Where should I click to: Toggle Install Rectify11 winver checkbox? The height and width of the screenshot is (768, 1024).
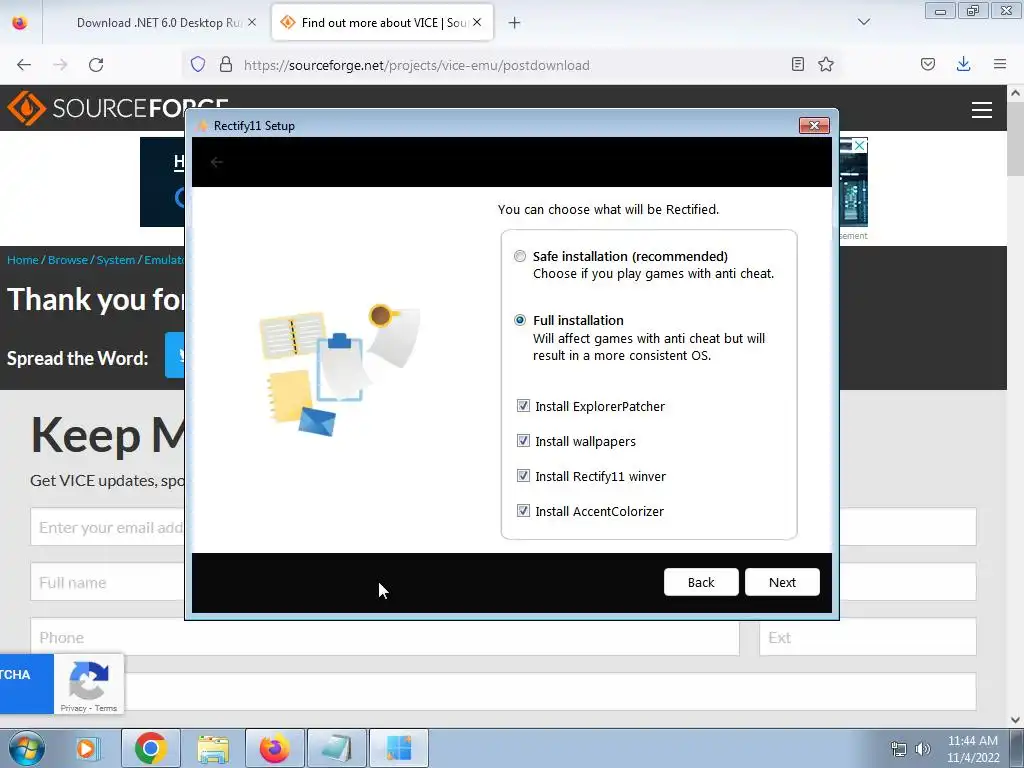tap(523, 475)
